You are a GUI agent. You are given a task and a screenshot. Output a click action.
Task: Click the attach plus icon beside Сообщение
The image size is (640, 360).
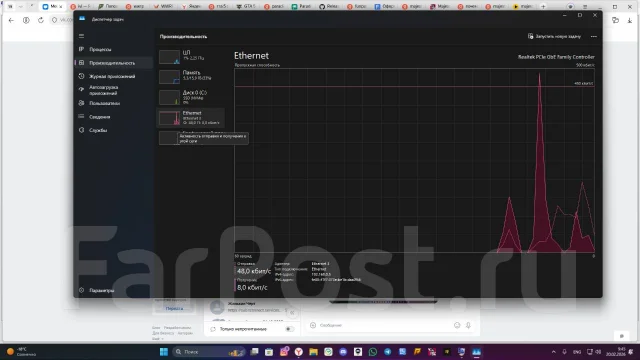(x=313, y=325)
